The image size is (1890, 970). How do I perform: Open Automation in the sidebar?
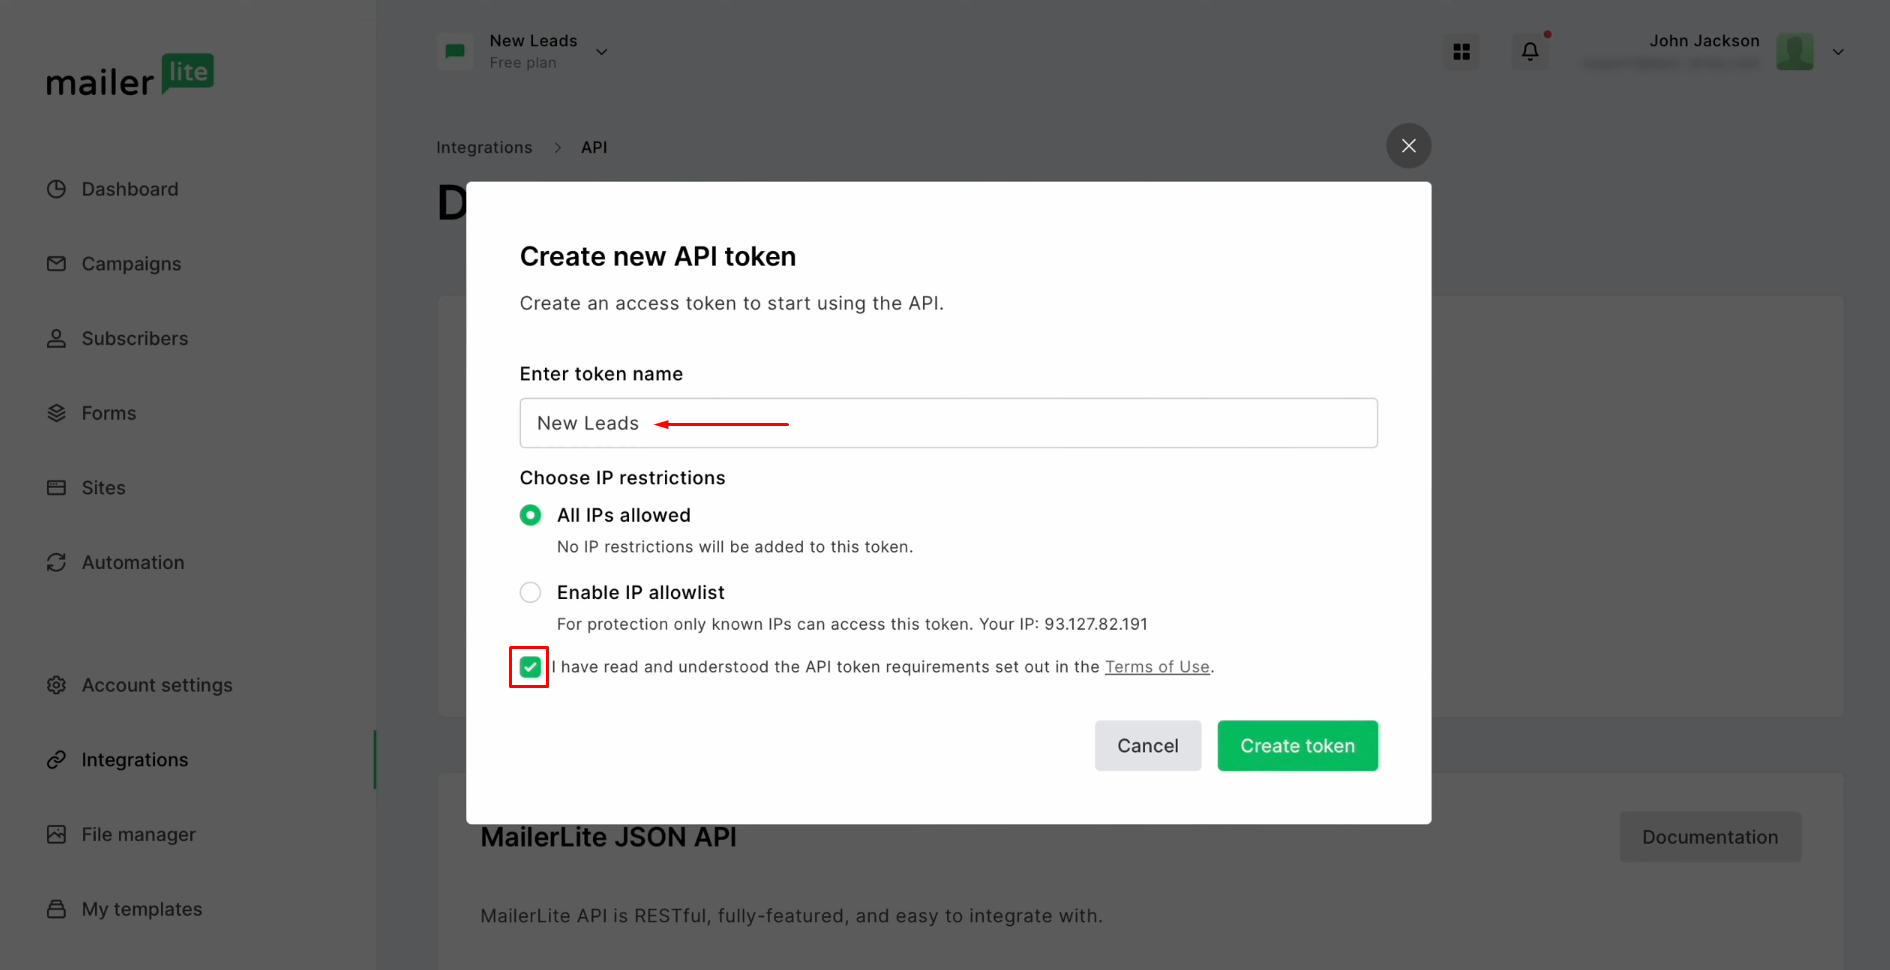coord(133,563)
